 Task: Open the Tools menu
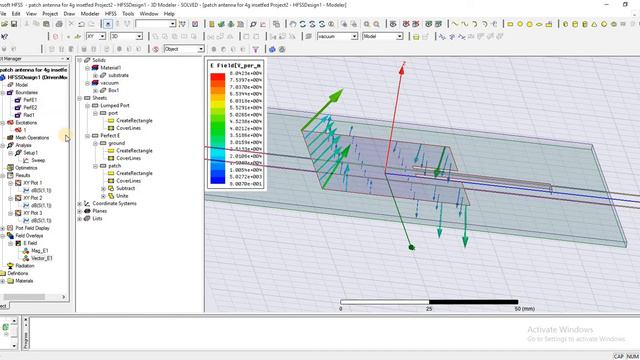click(x=128, y=14)
